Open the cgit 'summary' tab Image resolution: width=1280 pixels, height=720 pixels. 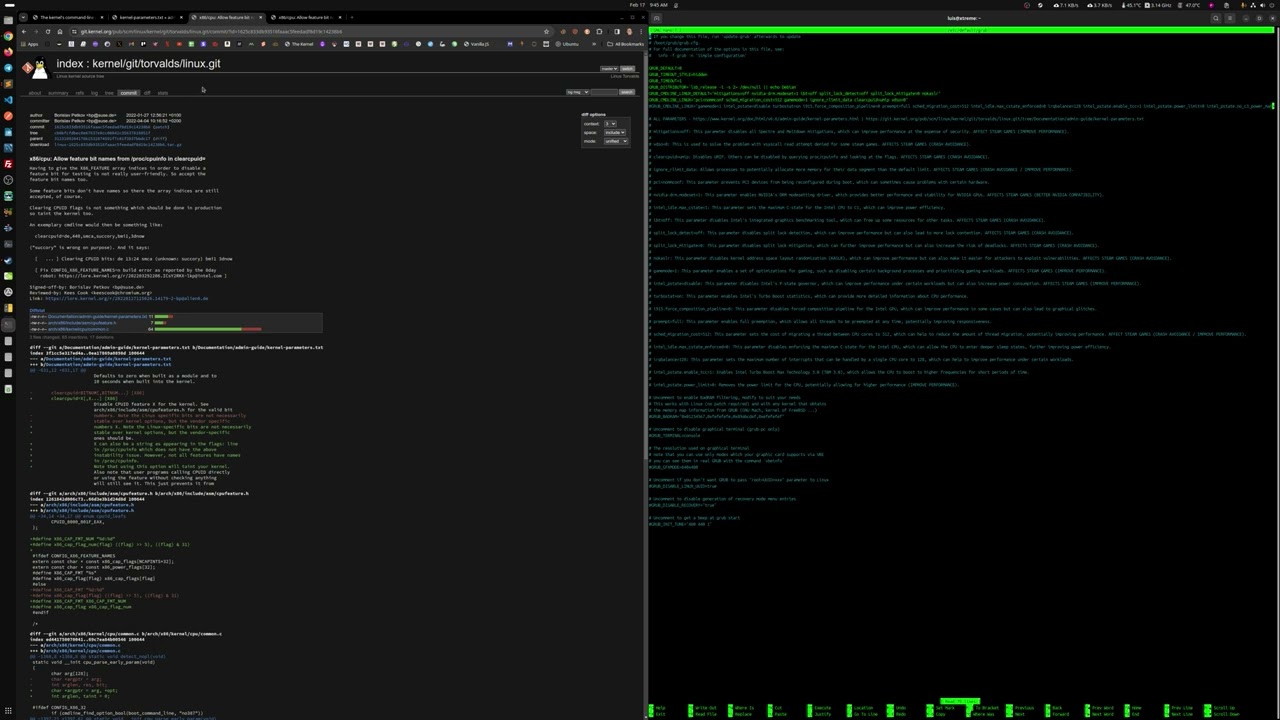58,93
